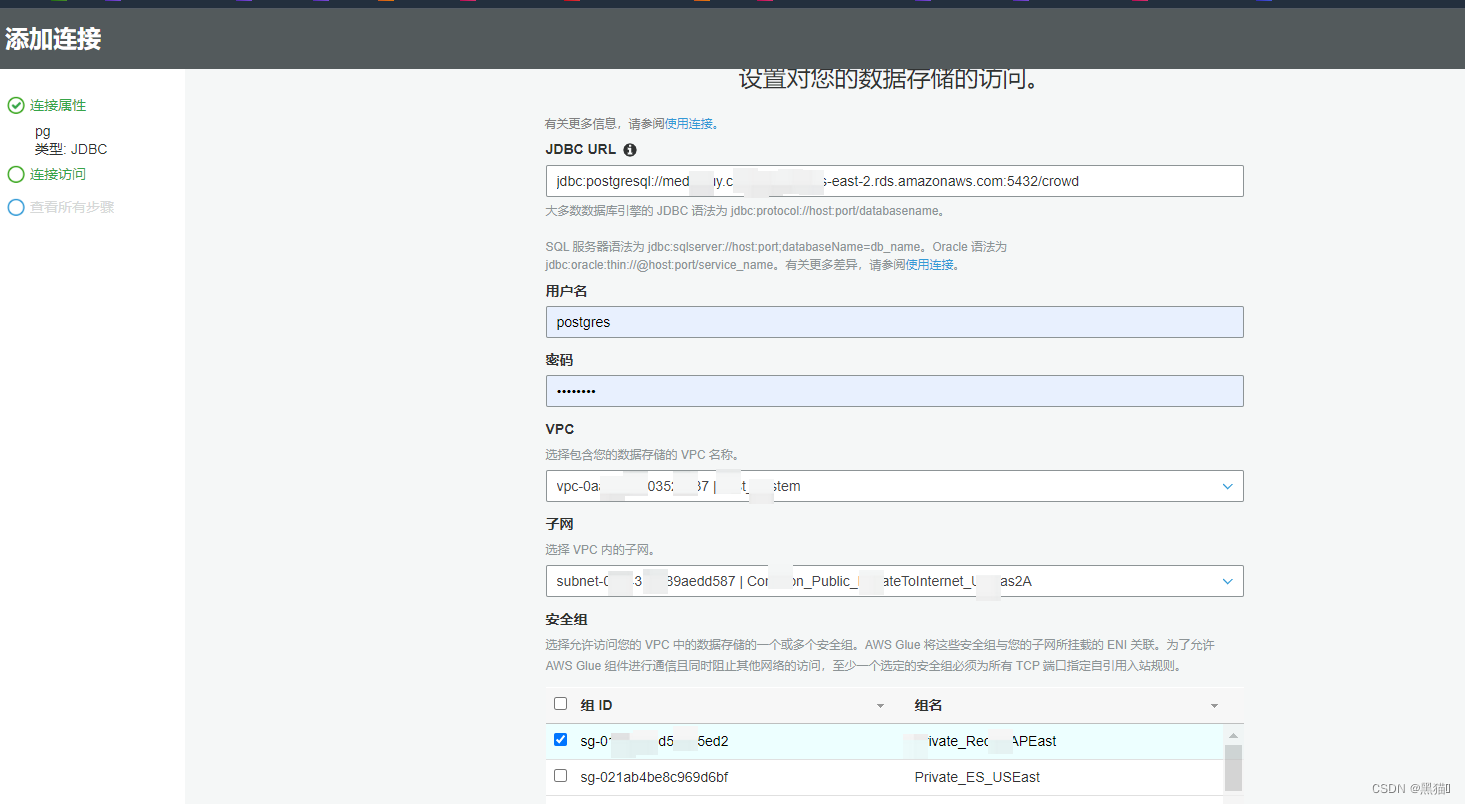Click the pg connection name in the sidebar
This screenshot has height=804, width=1465.
tap(42, 131)
